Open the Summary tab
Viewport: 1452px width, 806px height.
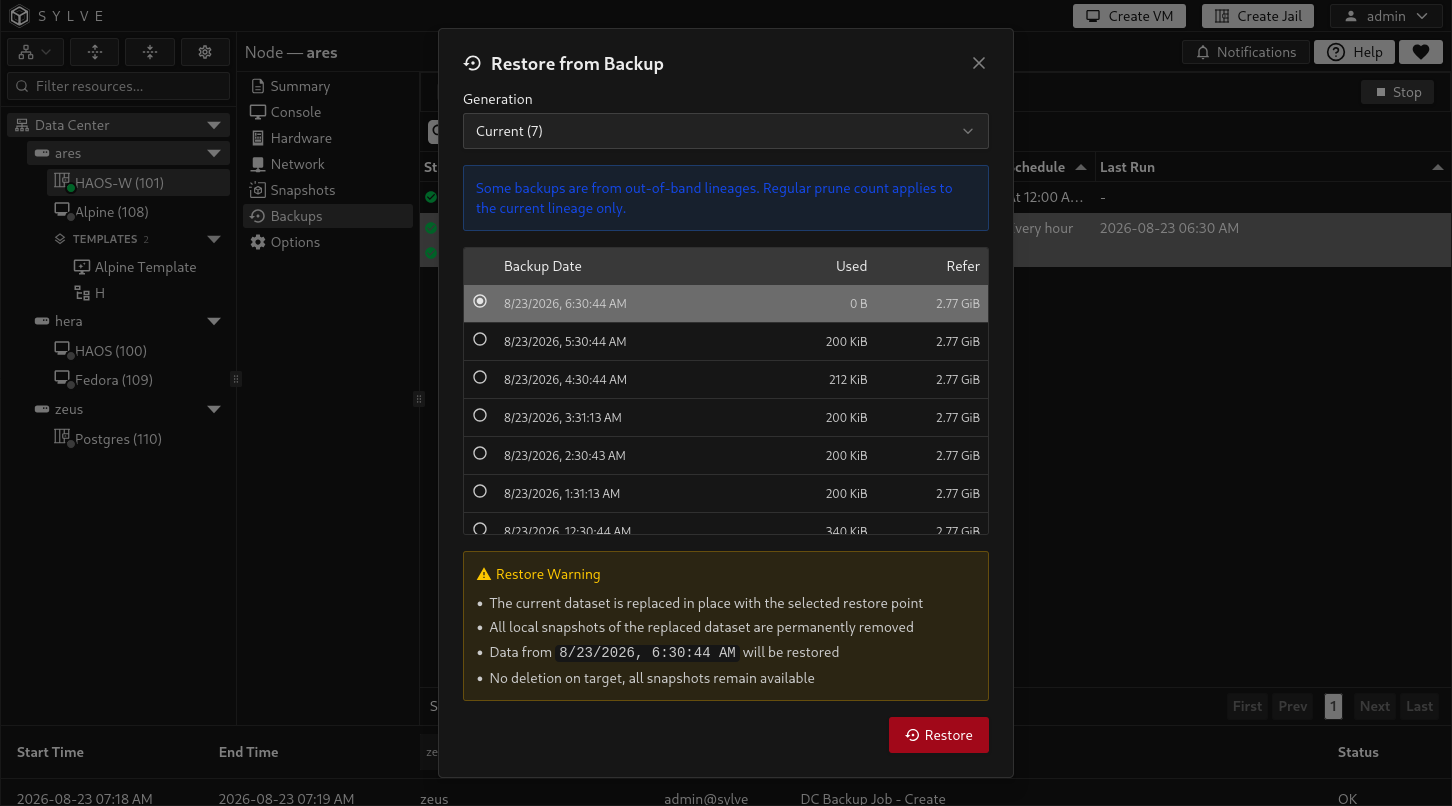click(x=328, y=86)
